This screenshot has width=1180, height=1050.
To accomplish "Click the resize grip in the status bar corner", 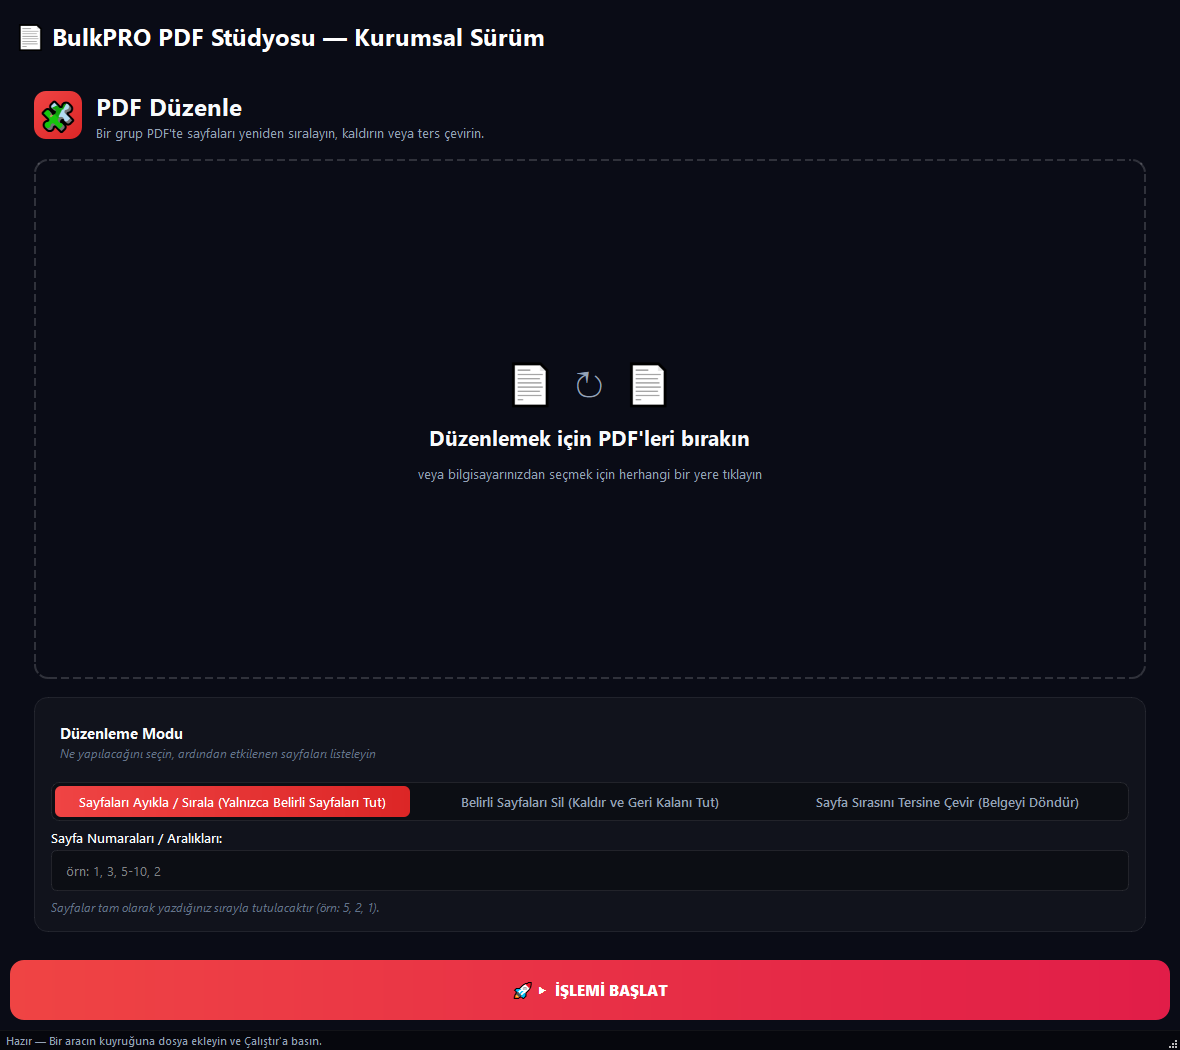I will click(x=1172, y=1042).
